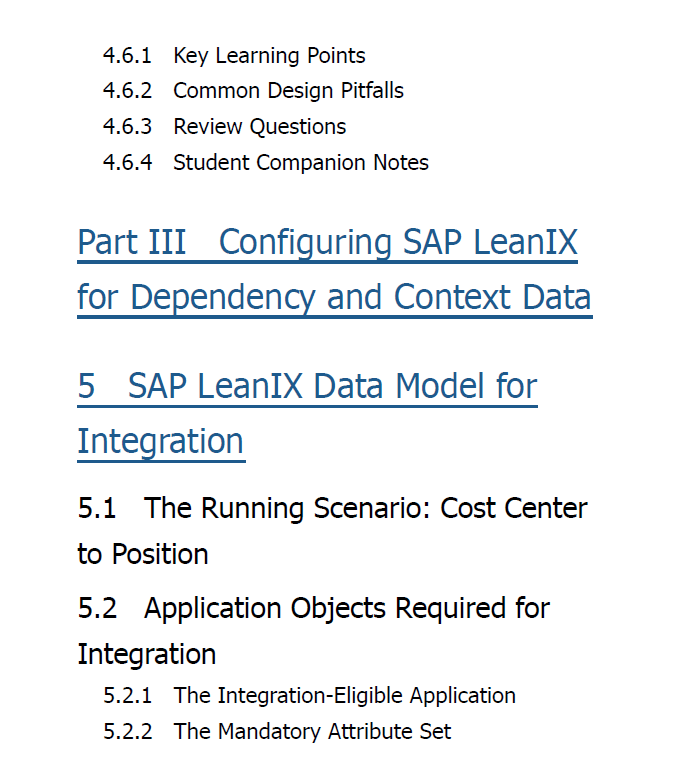Click section number 5.2.2
Viewport: 684px width, 762px height.
(x=127, y=732)
